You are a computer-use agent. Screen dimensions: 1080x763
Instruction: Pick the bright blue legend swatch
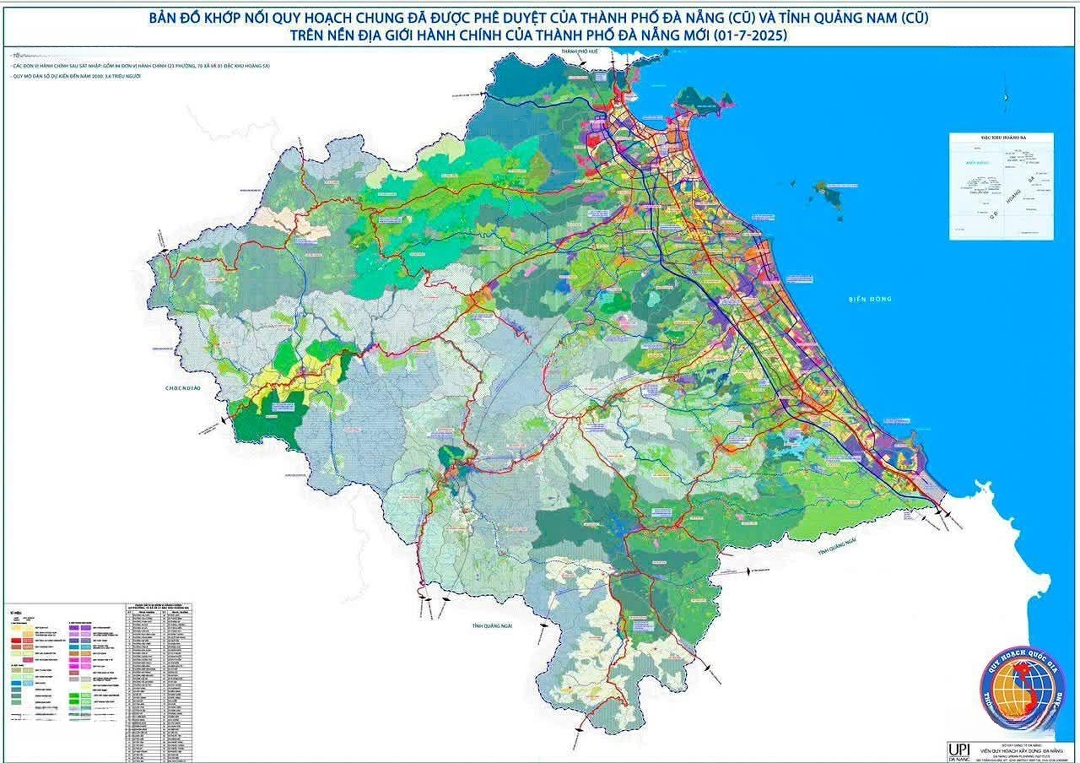click(x=16, y=683)
